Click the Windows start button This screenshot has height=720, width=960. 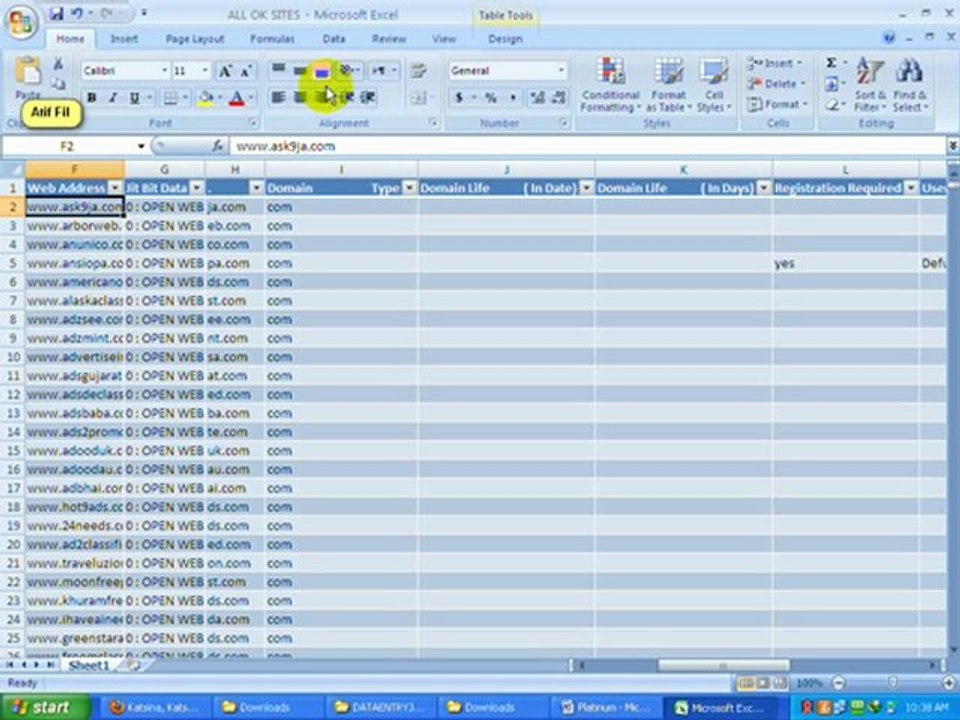pyautogui.click(x=45, y=708)
